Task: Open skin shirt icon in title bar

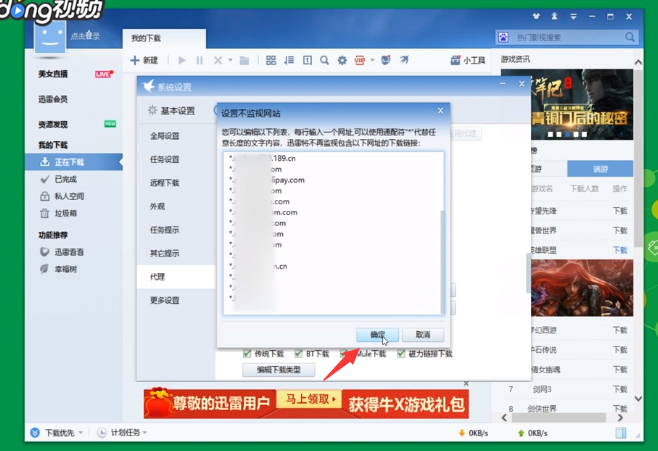Action: pyautogui.click(x=536, y=16)
